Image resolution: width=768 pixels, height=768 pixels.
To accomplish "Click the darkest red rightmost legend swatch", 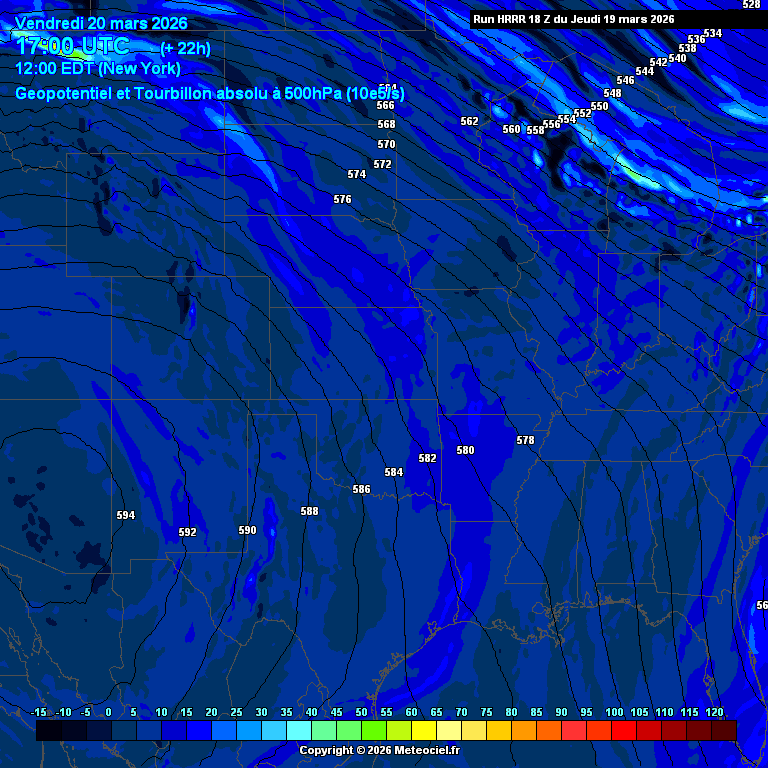I will click(x=724, y=731).
